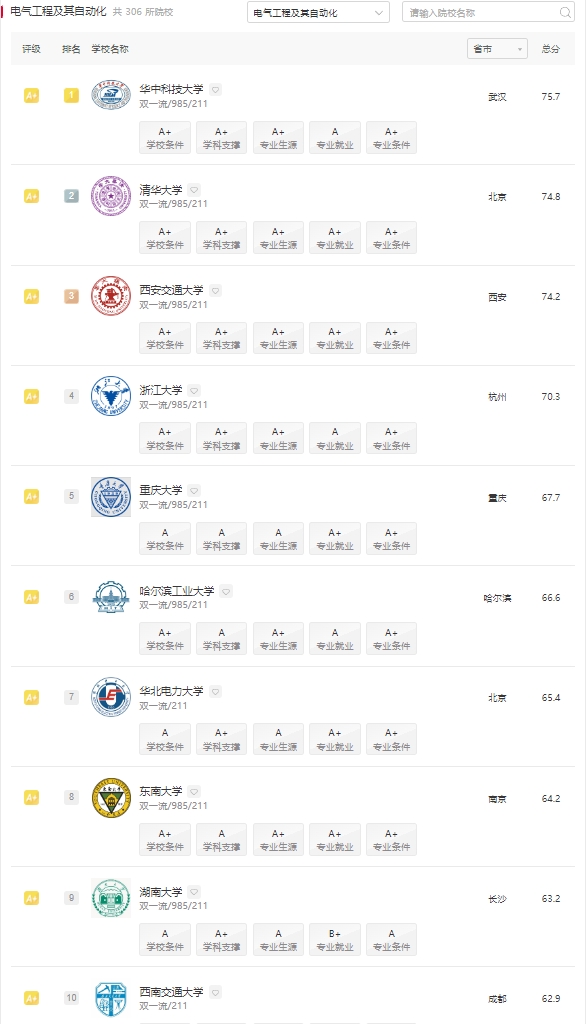Click the 清华大学 purple emblem
Screen dimensions: 586x1024
[x=111, y=195]
